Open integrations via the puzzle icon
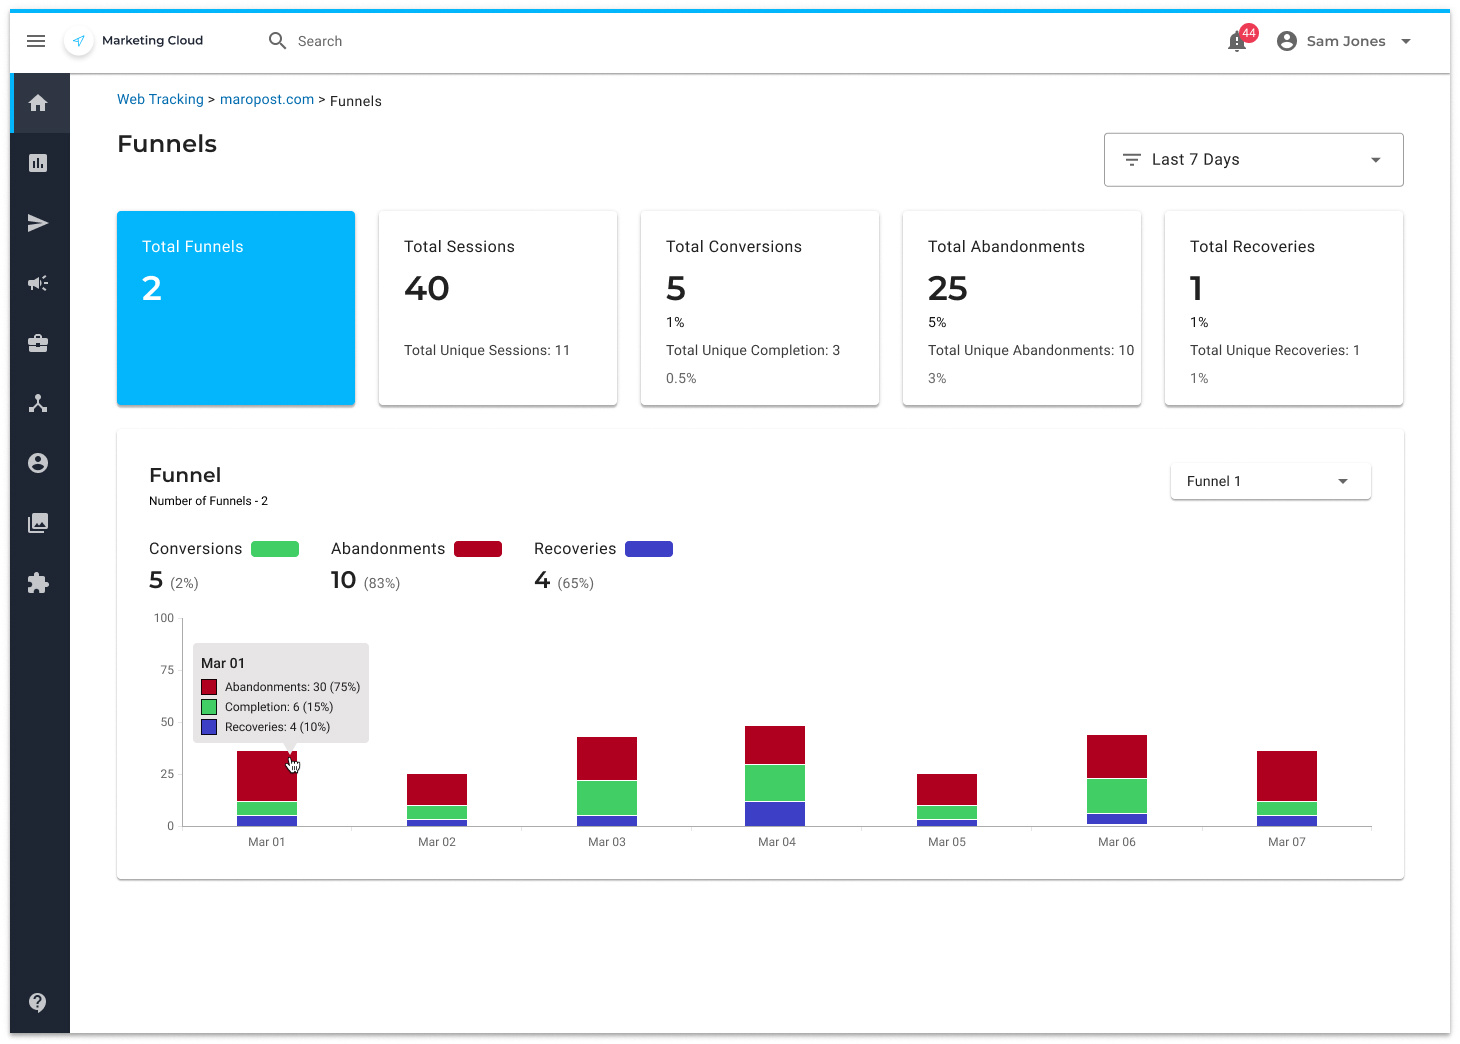 pyautogui.click(x=38, y=583)
